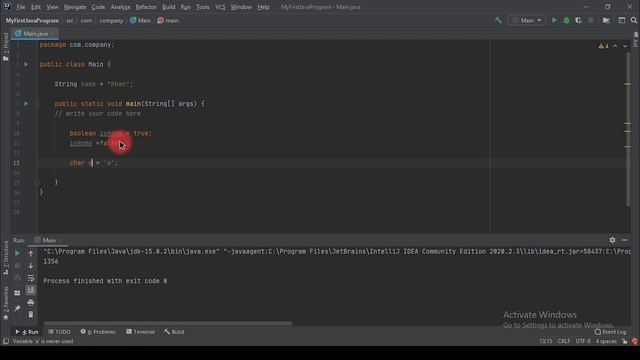Click the Run panel's up-the-stack-trace arrow
The width and height of the screenshot is (640, 360).
click(31, 253)
